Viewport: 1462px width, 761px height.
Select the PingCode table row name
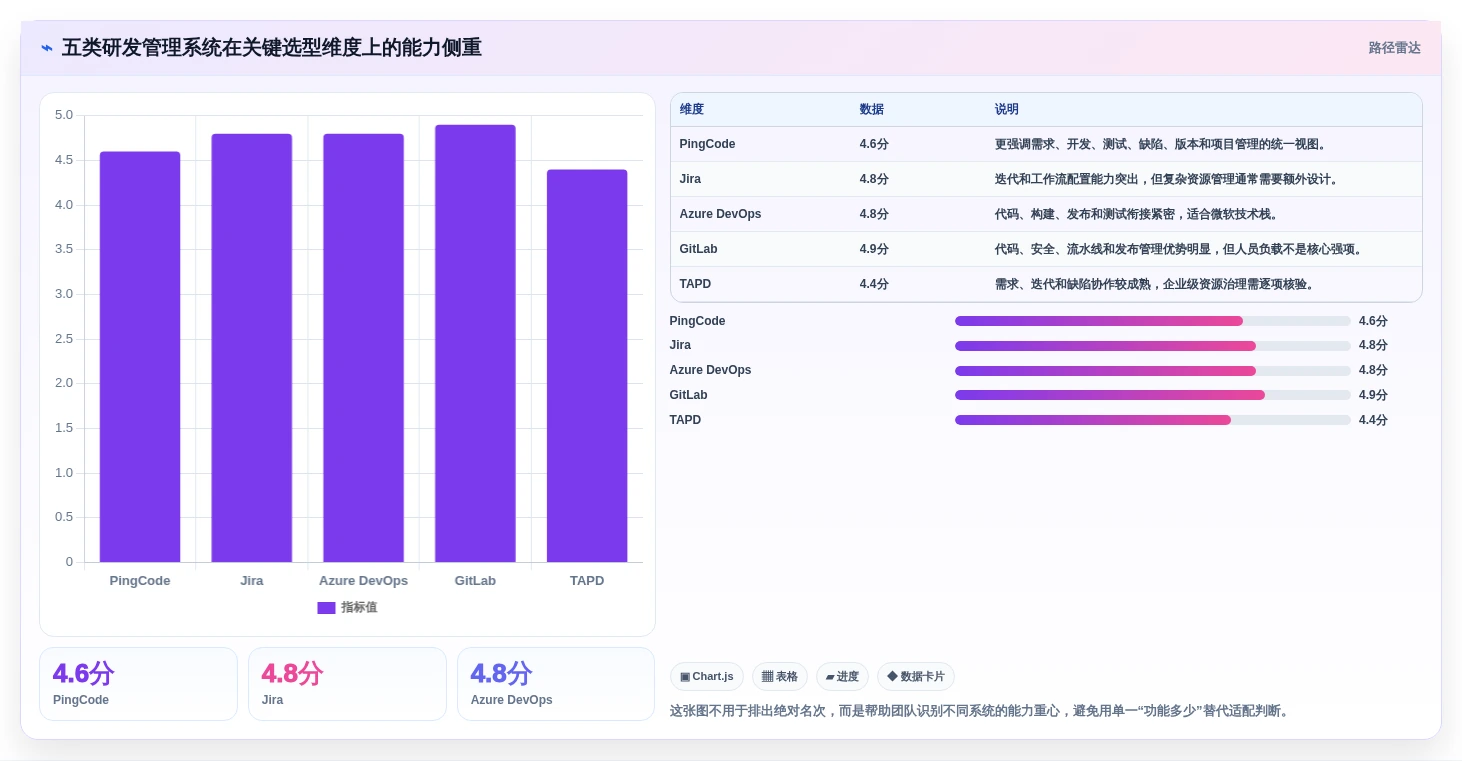(707, 144)
